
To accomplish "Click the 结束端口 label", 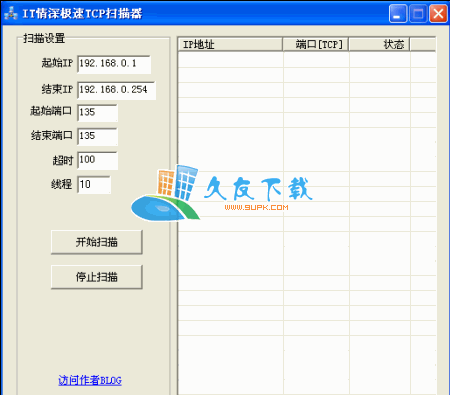I will coord(52,135).
